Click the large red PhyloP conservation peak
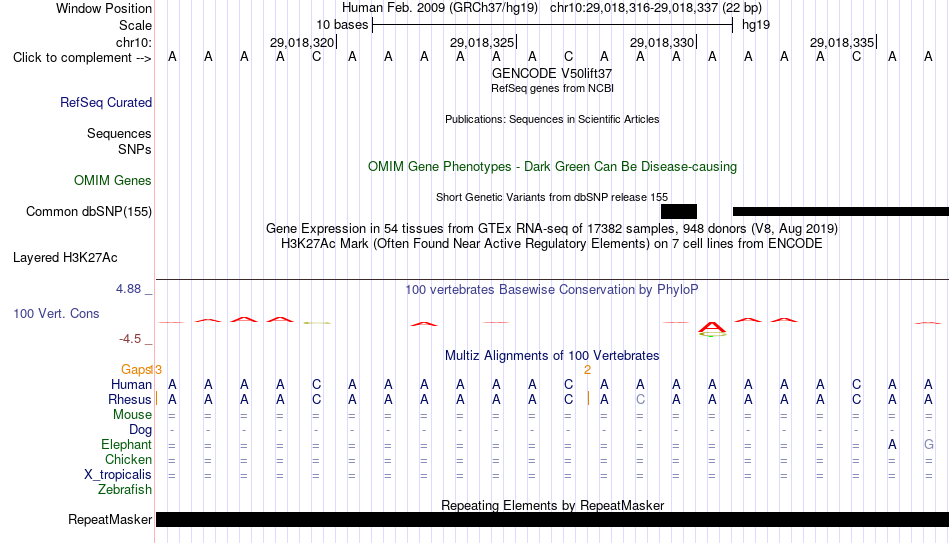 coord(712,329)
